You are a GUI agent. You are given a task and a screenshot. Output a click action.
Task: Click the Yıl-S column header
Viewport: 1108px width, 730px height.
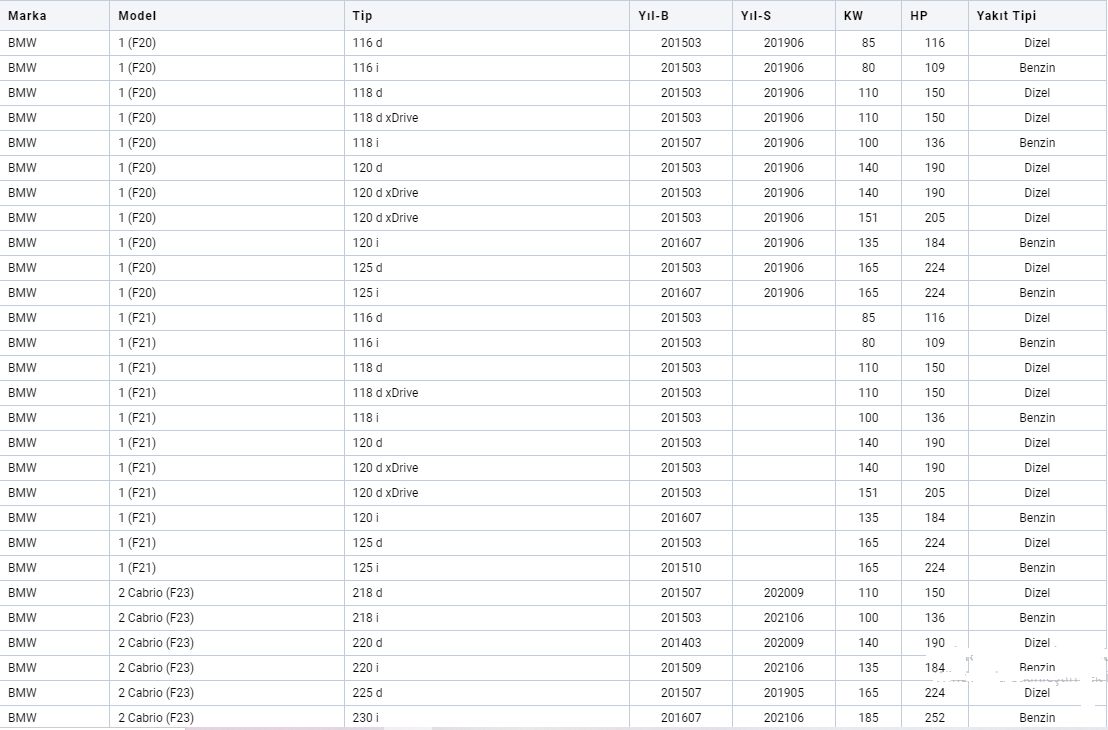756,16
